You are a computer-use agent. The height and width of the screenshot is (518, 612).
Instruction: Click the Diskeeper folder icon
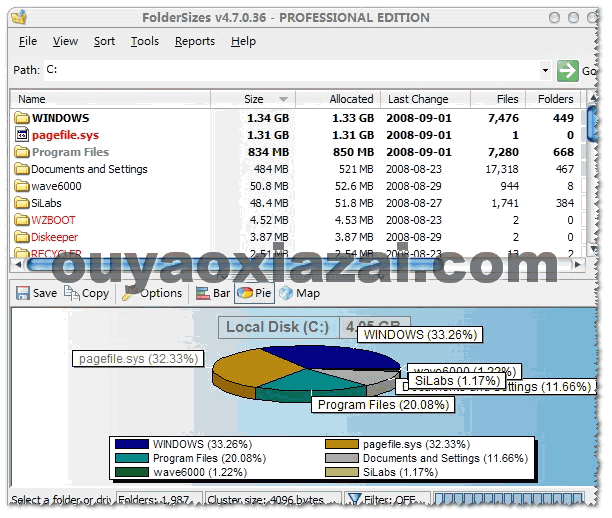tap(22, 237)
